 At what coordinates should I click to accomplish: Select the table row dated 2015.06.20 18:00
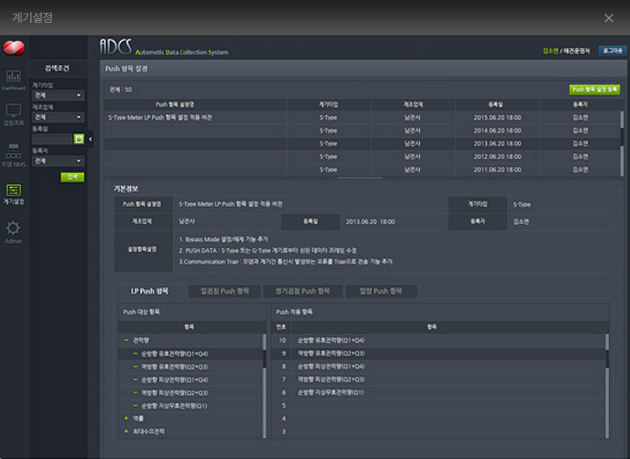[x=362, y=117]
